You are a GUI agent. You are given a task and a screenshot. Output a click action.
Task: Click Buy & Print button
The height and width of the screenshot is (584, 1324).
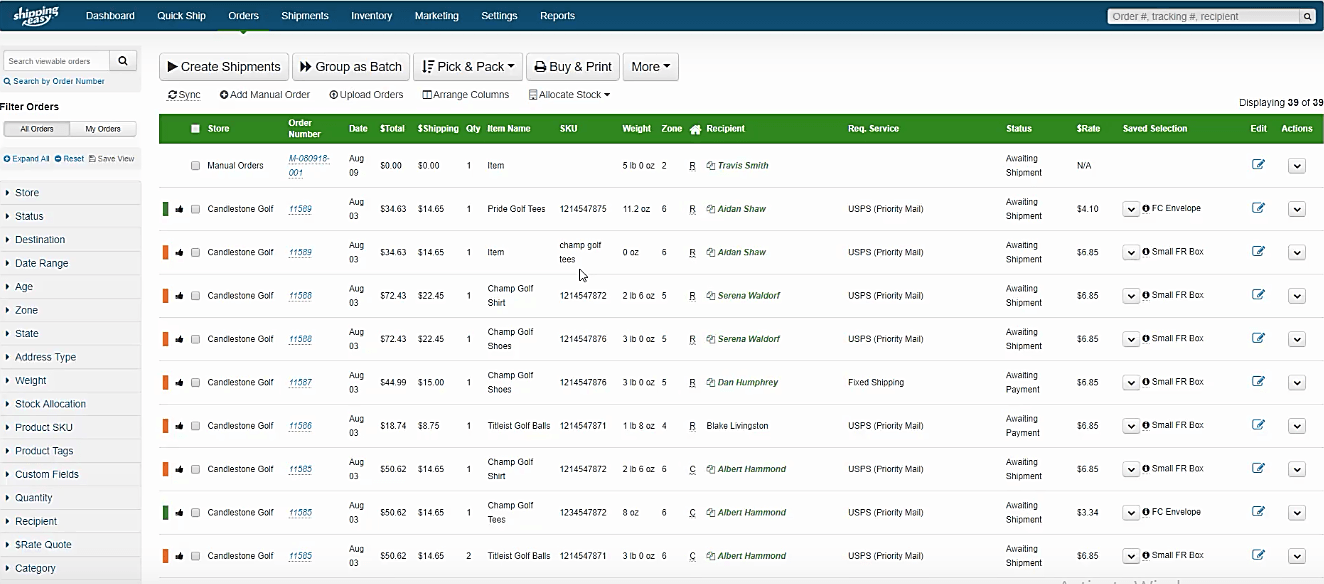(573, 67)
